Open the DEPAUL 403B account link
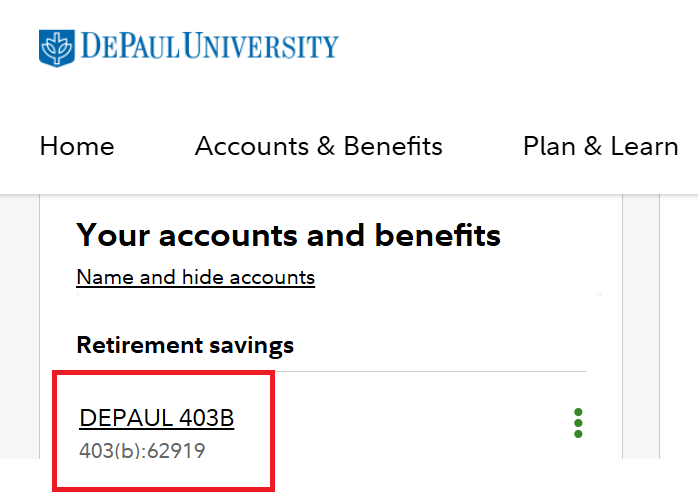698x504 pixels. [x=156, y=418]
